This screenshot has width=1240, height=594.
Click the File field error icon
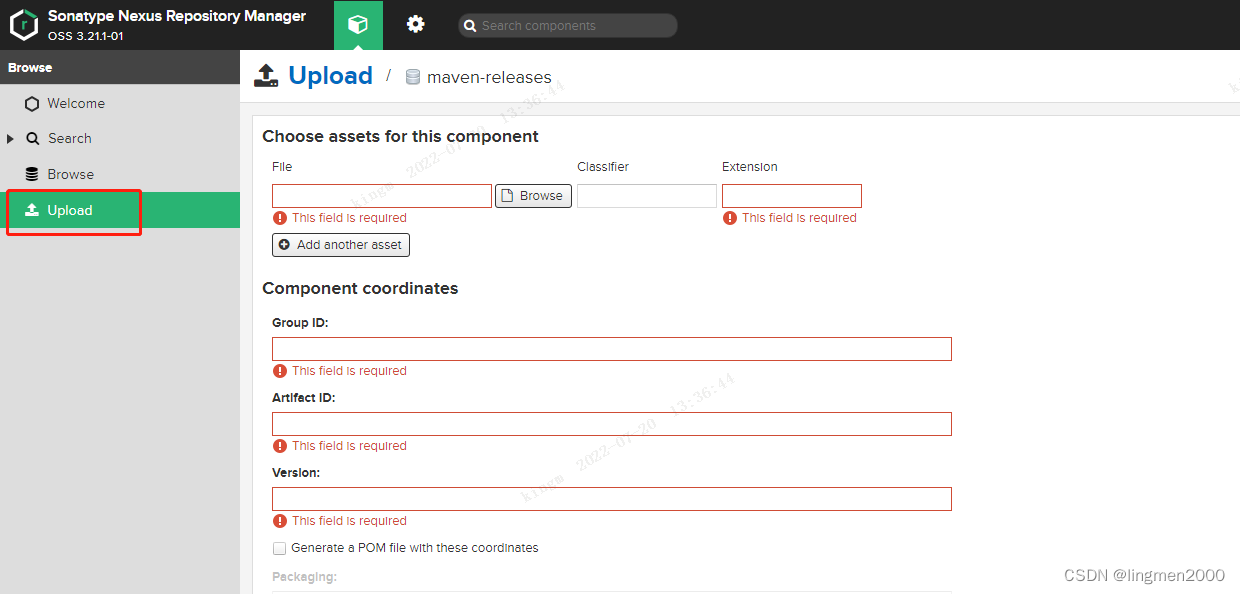[x=280, y=218]
